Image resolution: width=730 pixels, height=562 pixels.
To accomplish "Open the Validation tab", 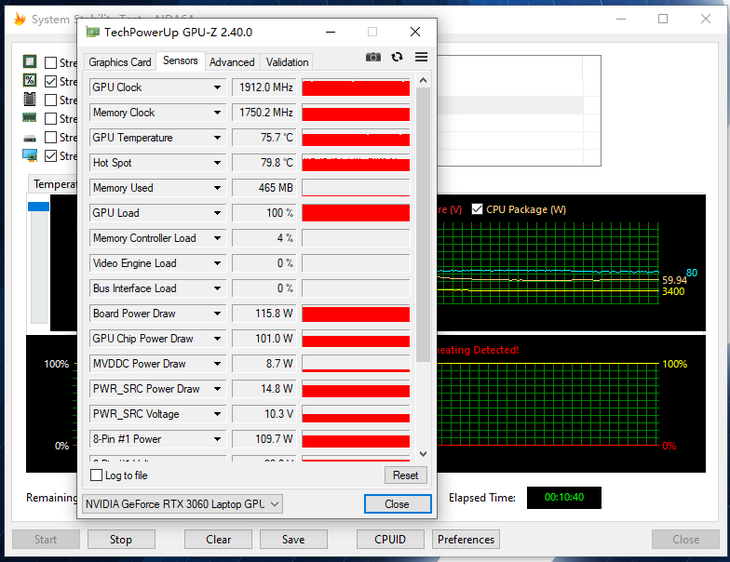I will coord(287,62).
